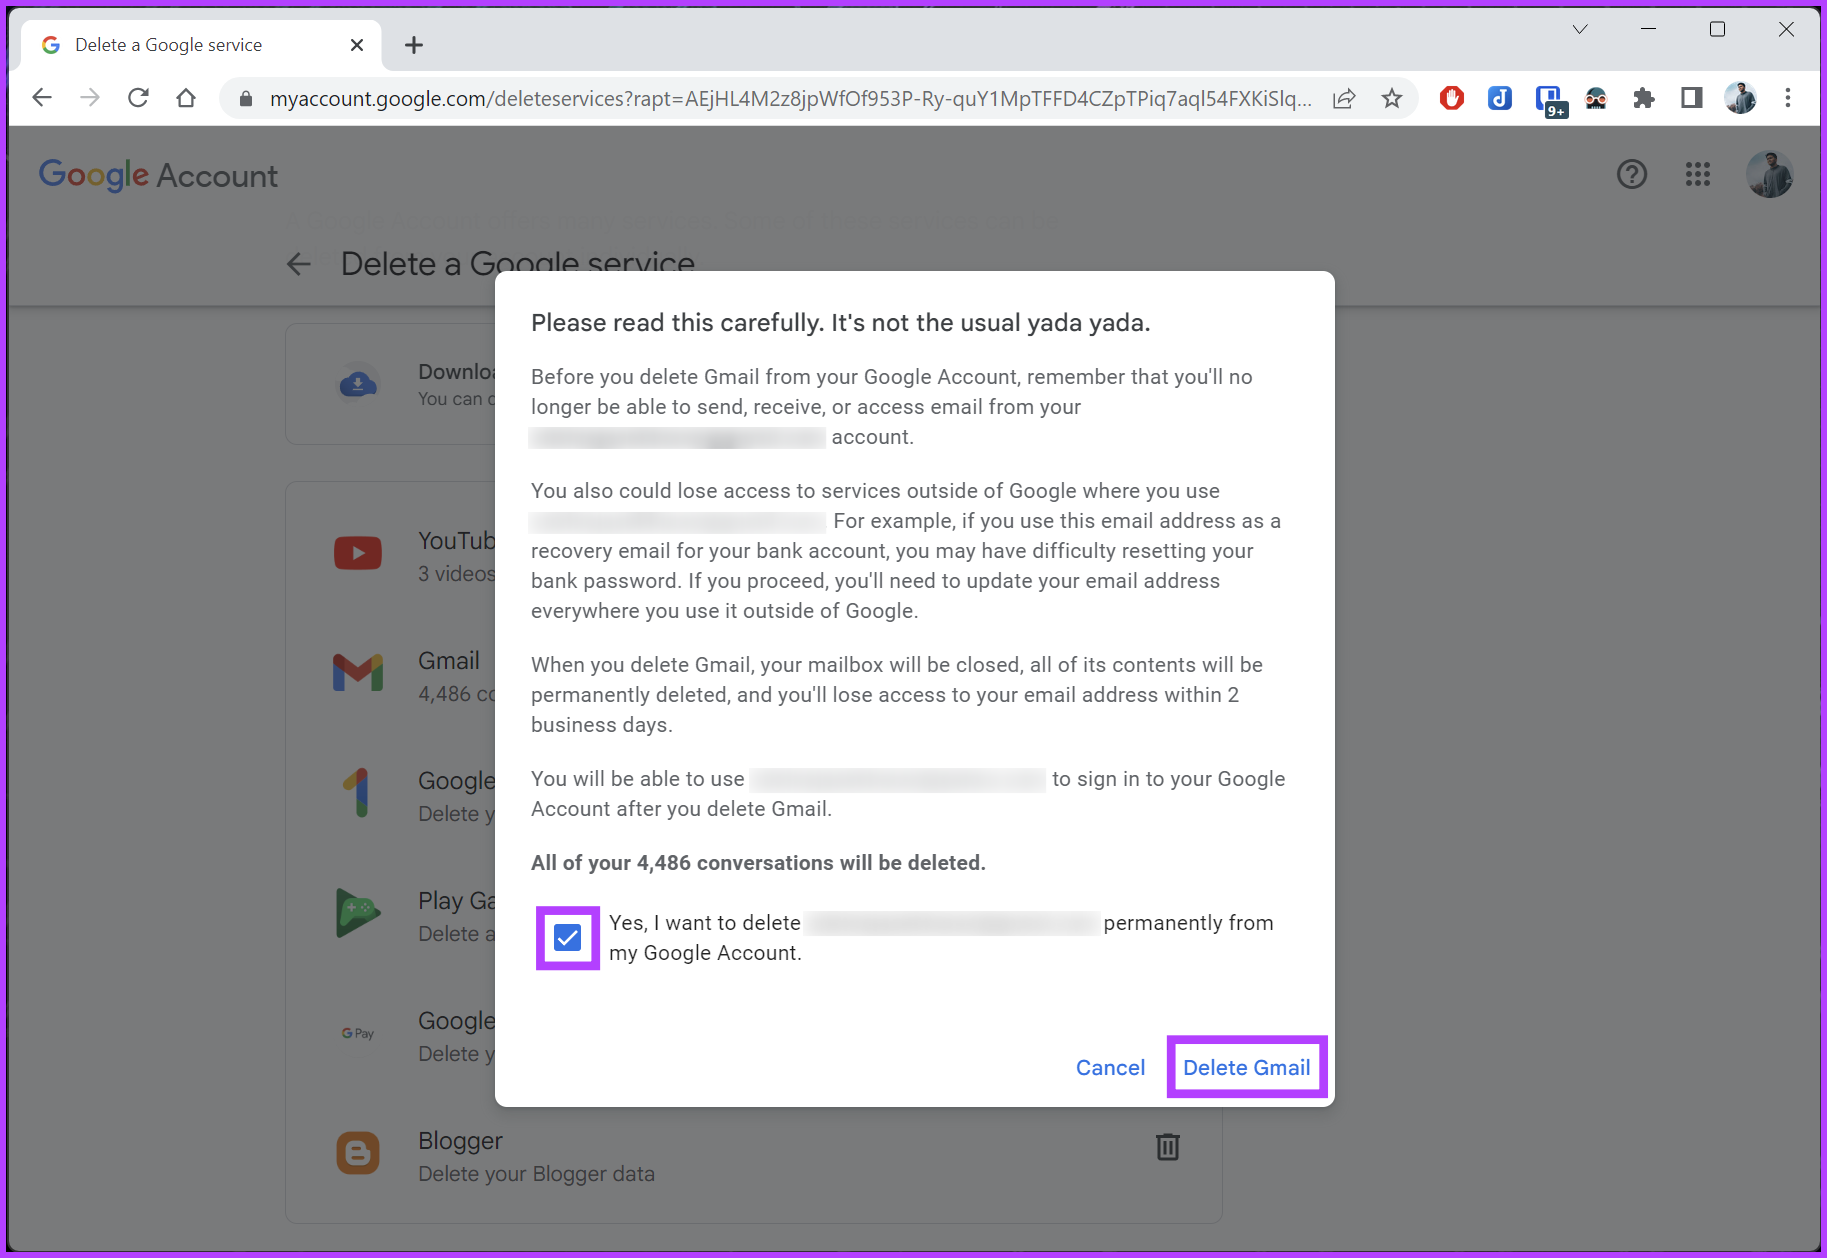
Task: Bookmark this tab with the star
Action: [x=1392, y=98]
